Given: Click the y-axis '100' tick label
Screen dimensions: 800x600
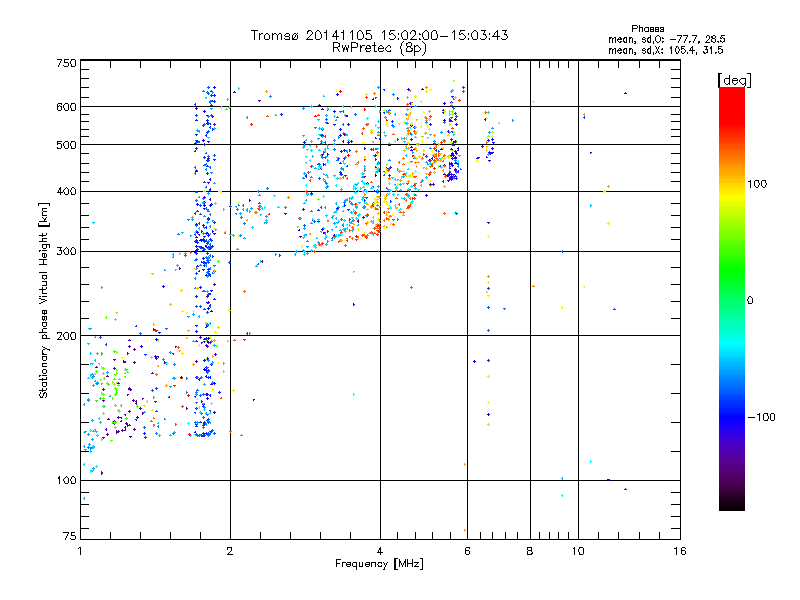Looking at the screenshot, I should 66,481.
